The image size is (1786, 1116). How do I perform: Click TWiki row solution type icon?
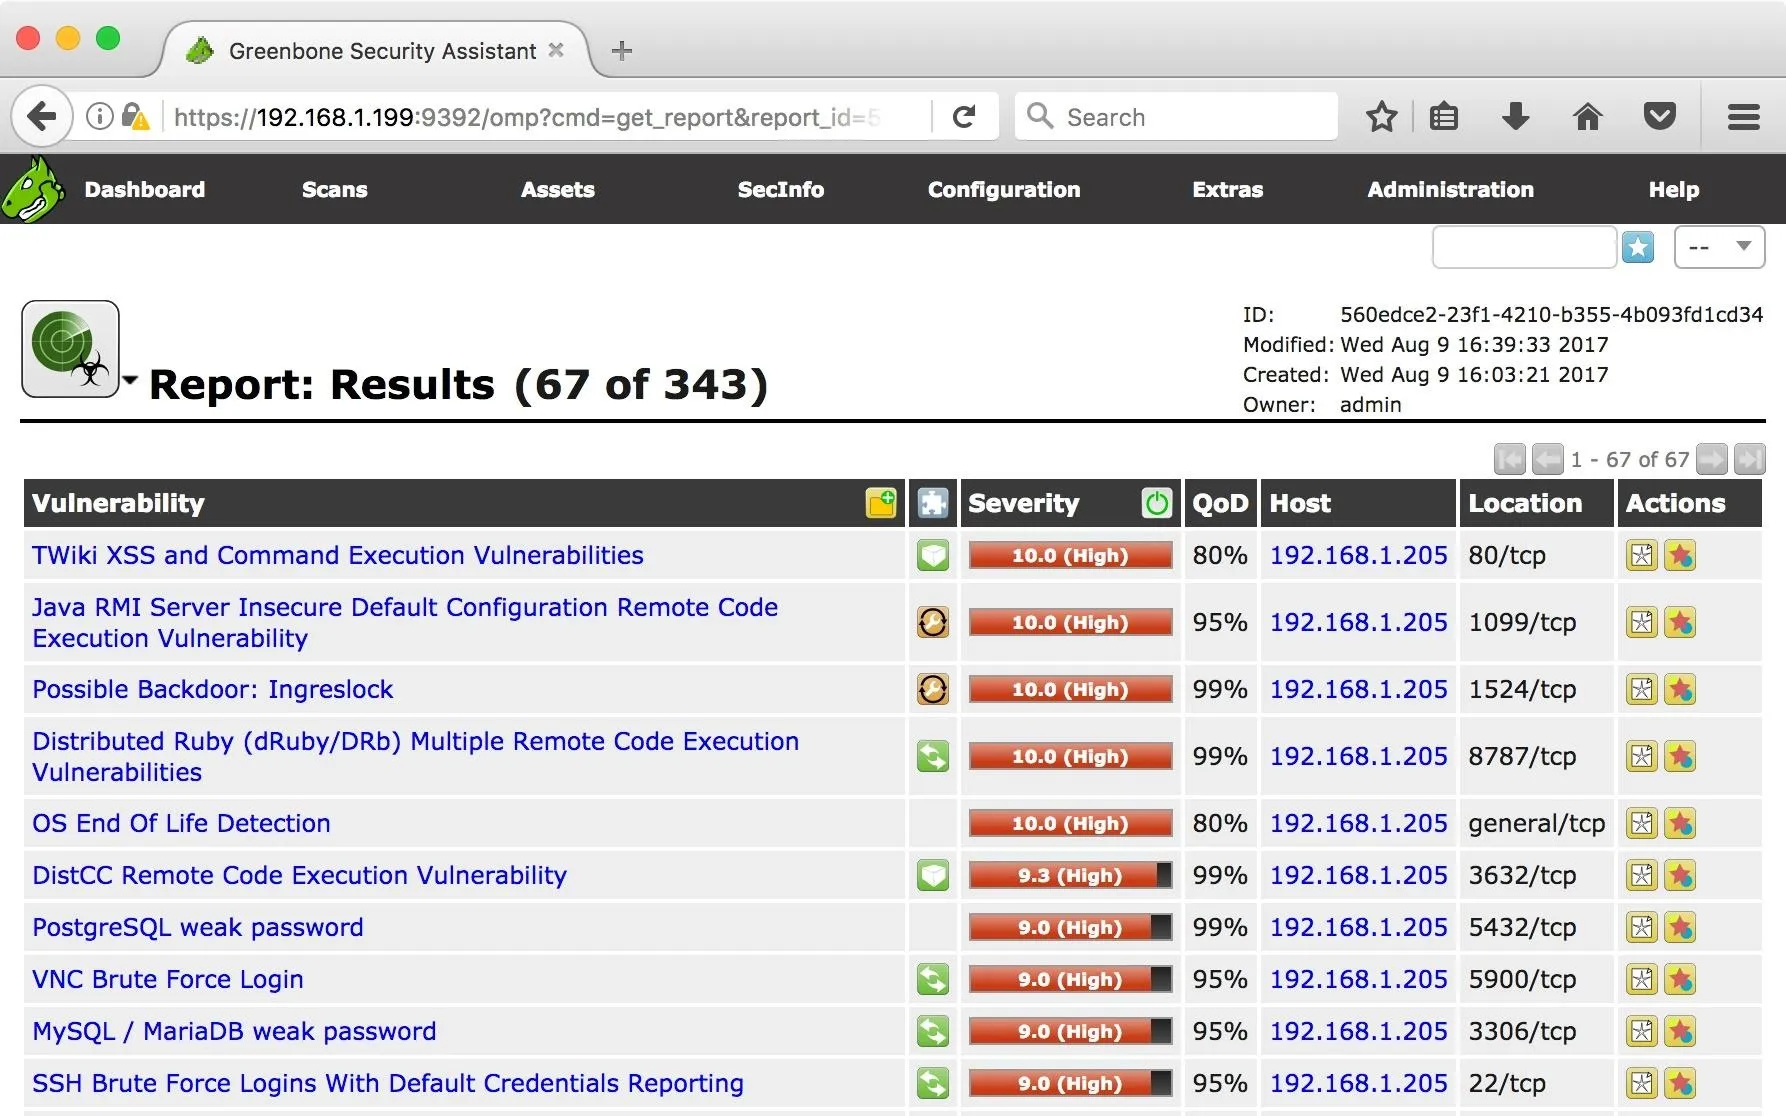pyautogui.click(x=933, y=555)
